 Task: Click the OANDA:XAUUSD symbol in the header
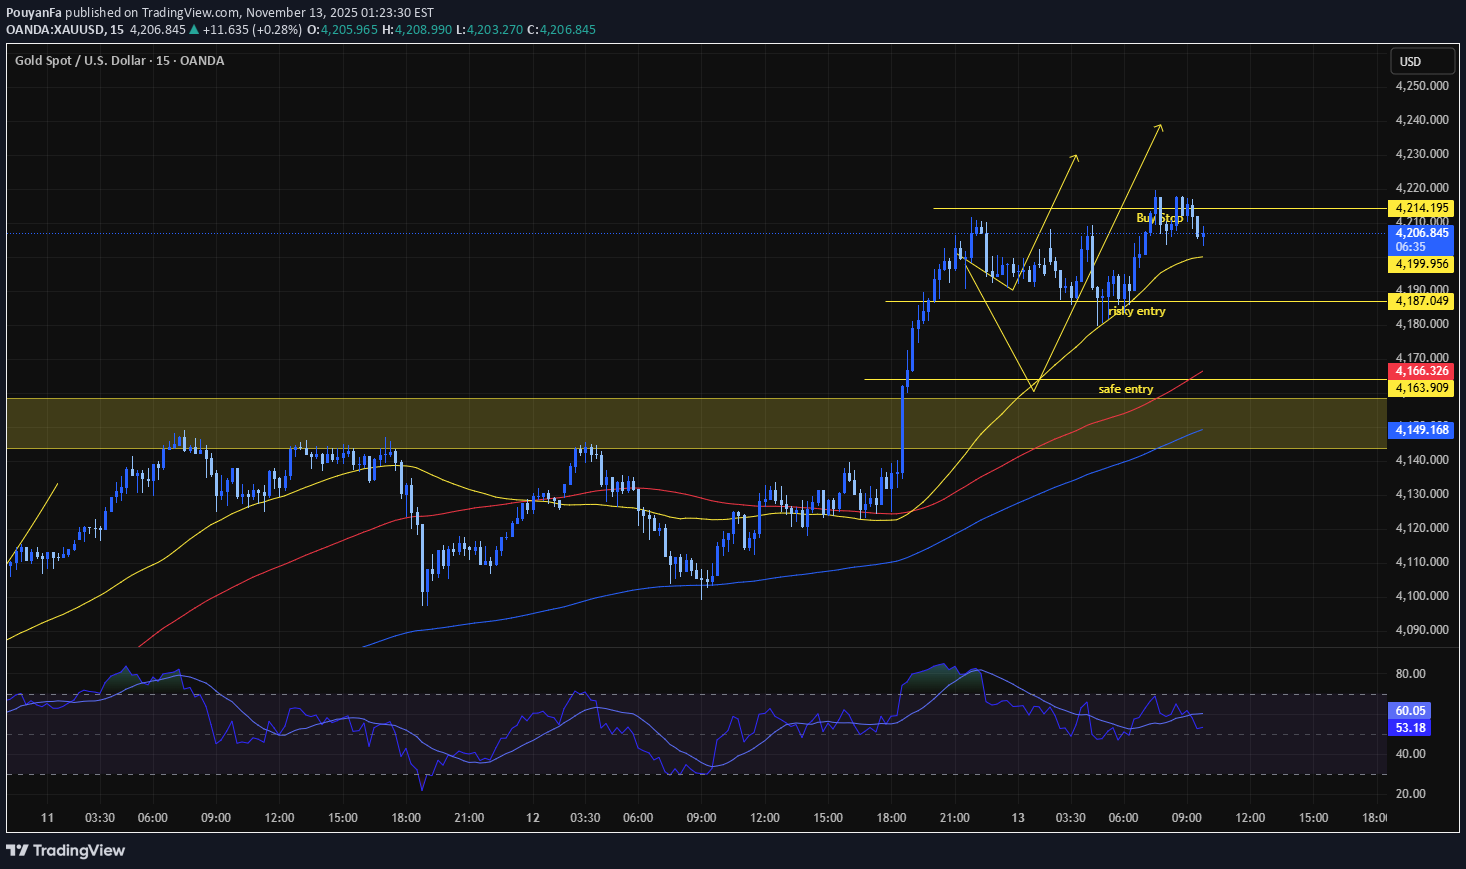coord(55,30)
